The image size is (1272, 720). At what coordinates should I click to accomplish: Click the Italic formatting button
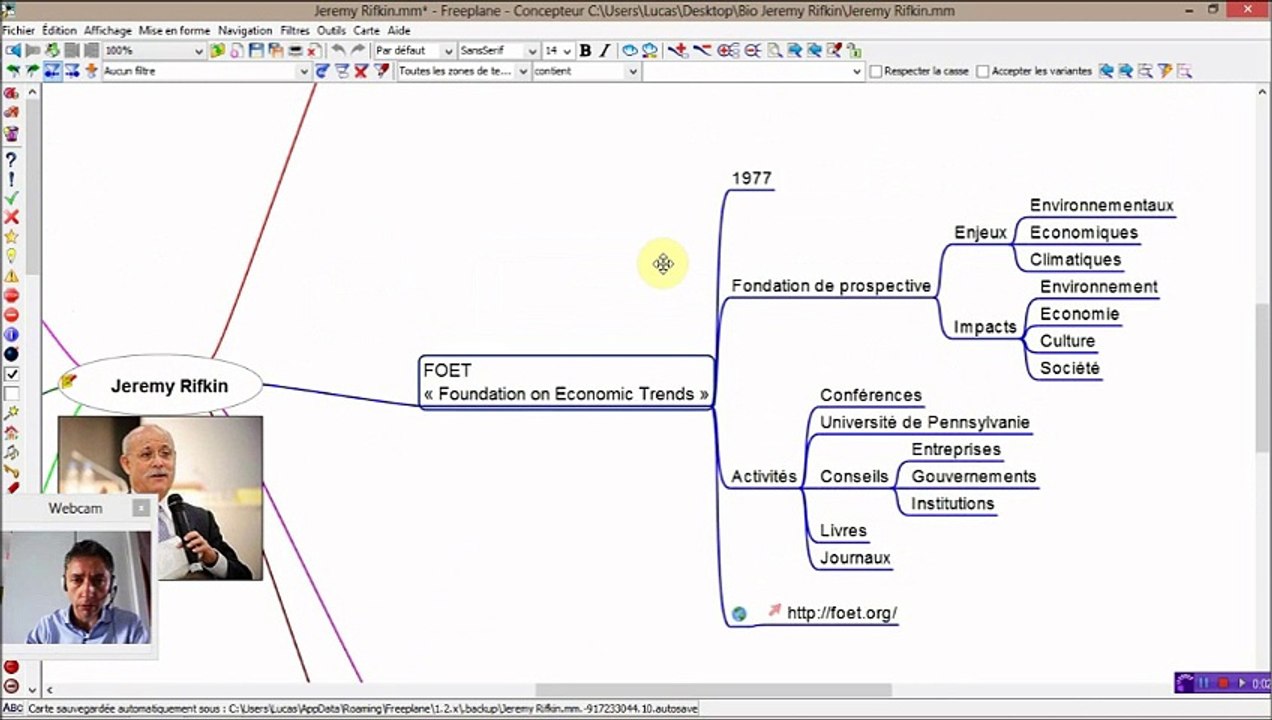click(x=604, y=50)
